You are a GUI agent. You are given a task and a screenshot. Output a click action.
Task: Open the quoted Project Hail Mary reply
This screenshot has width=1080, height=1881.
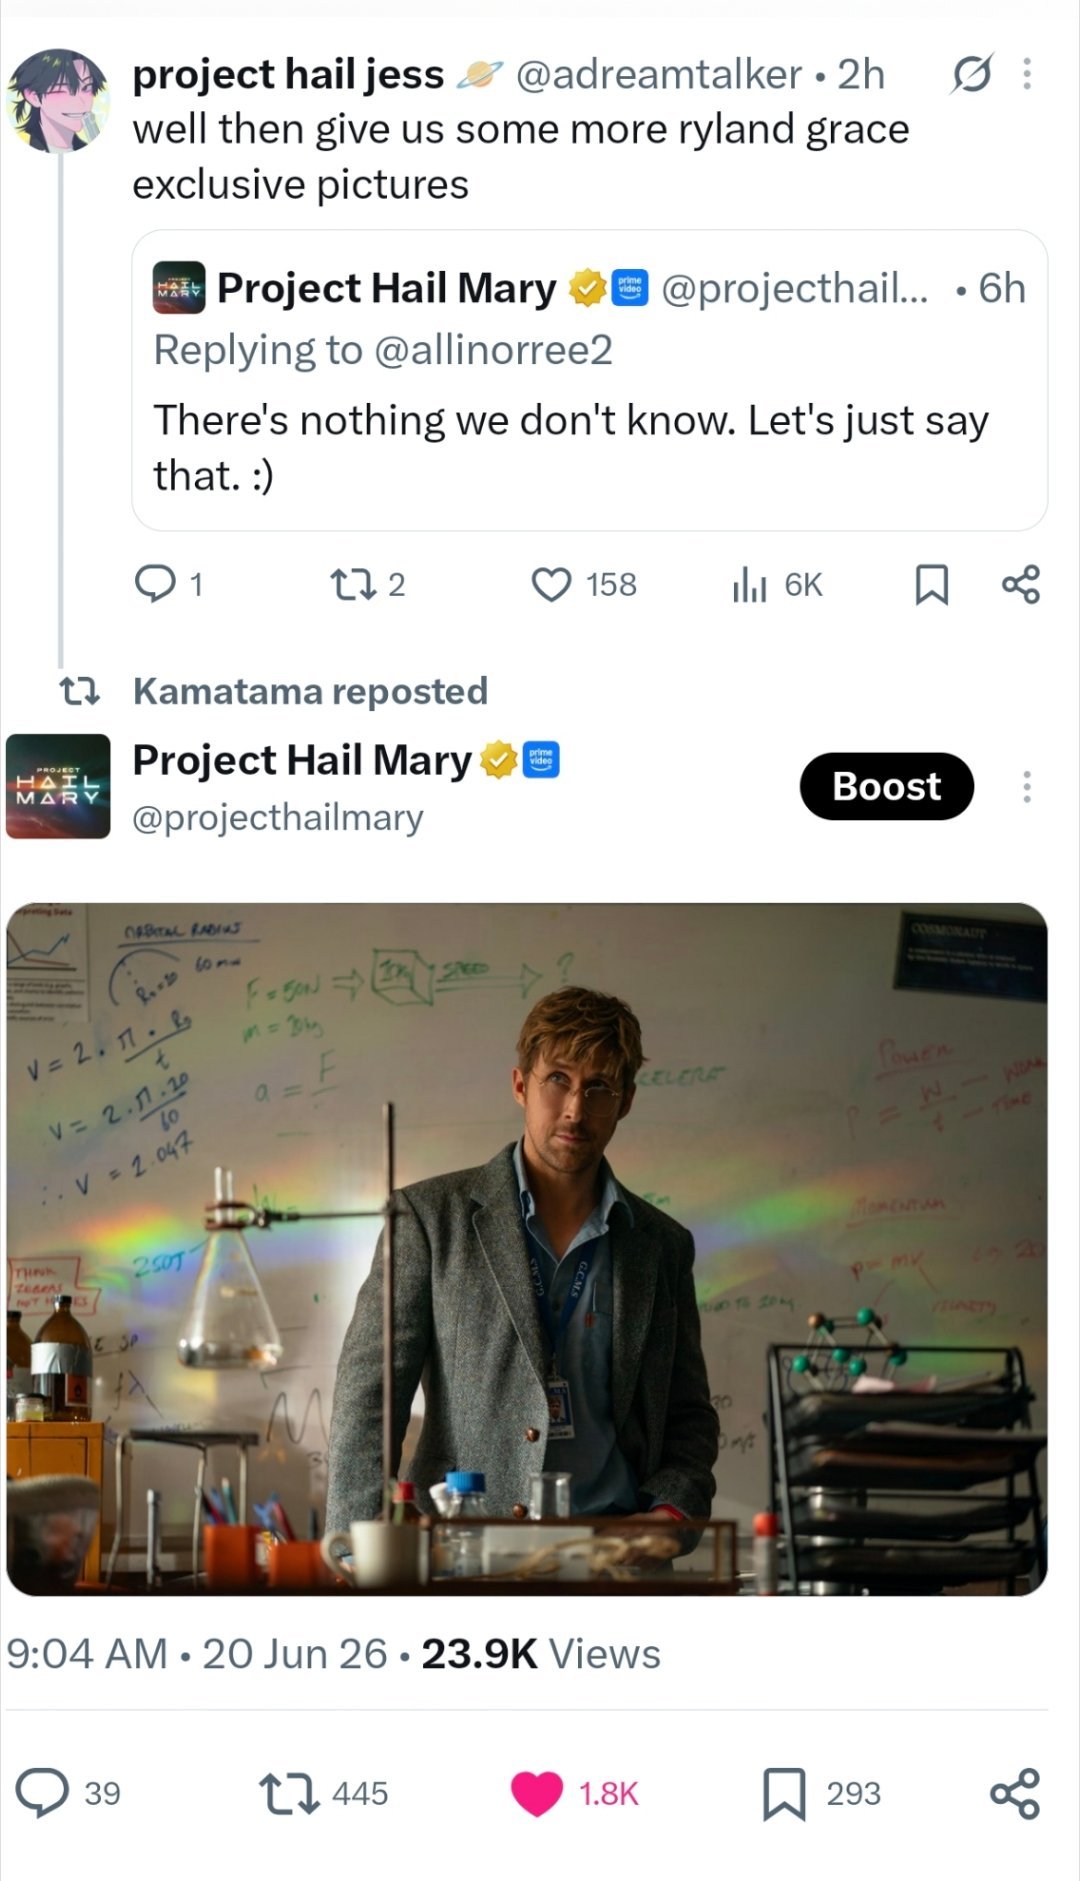590,380
